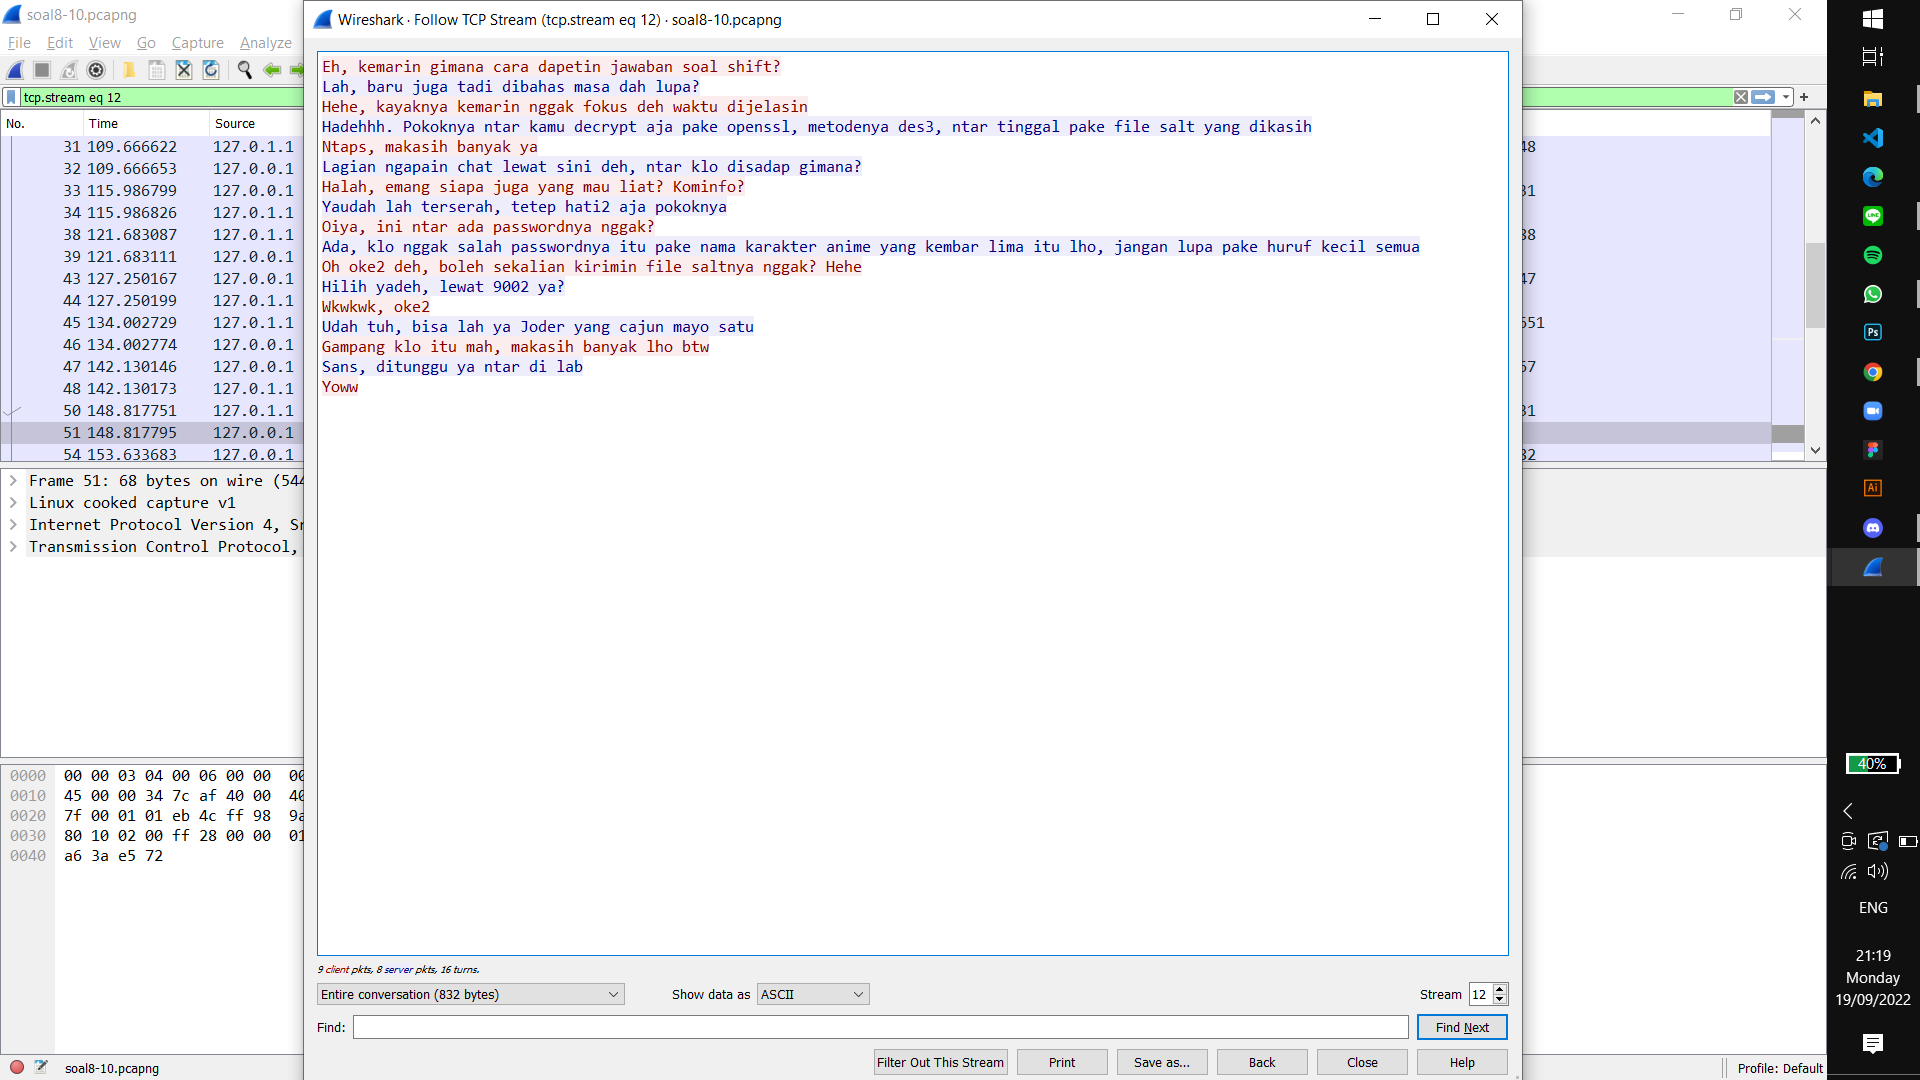This screenshot has width=1920, height=1080.
Task: Open the Entire conversation dropdown
Action: pos(470,994)
